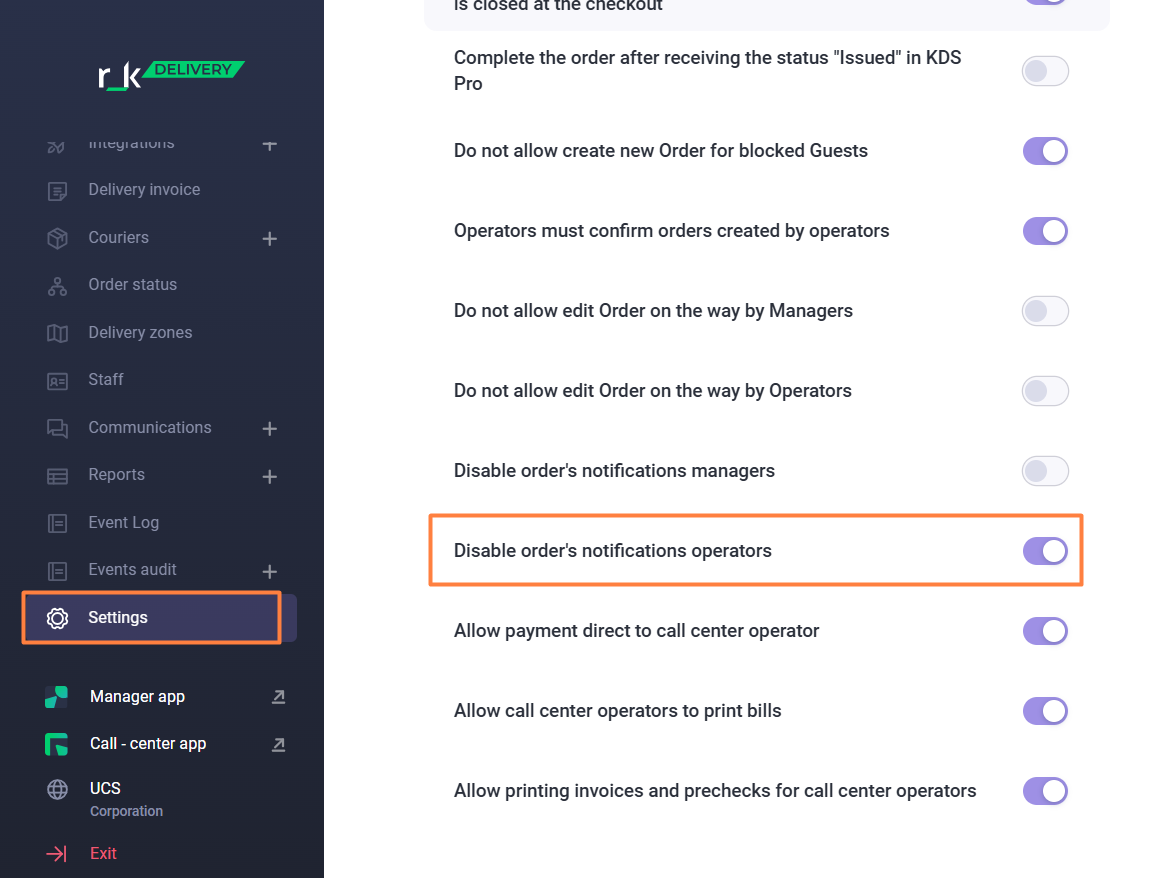This screenshot has width=1158, height=878.
Task: Expand the Couriers submenu plus
Action: pos(269,238)
